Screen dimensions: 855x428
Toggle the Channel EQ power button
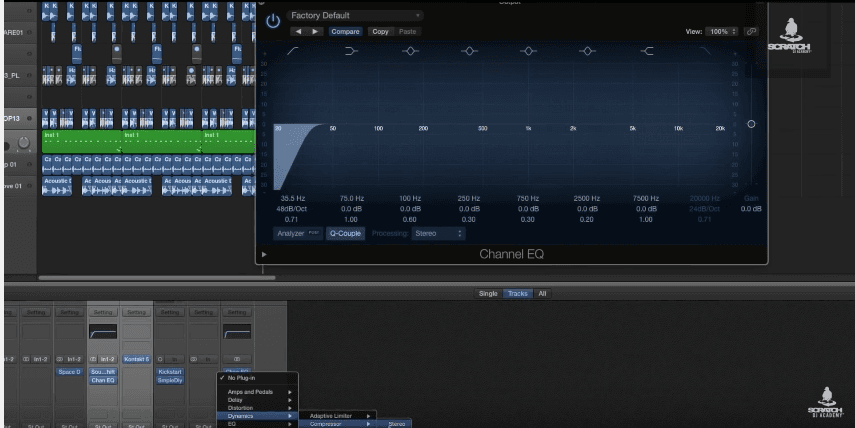pos(273,21)
